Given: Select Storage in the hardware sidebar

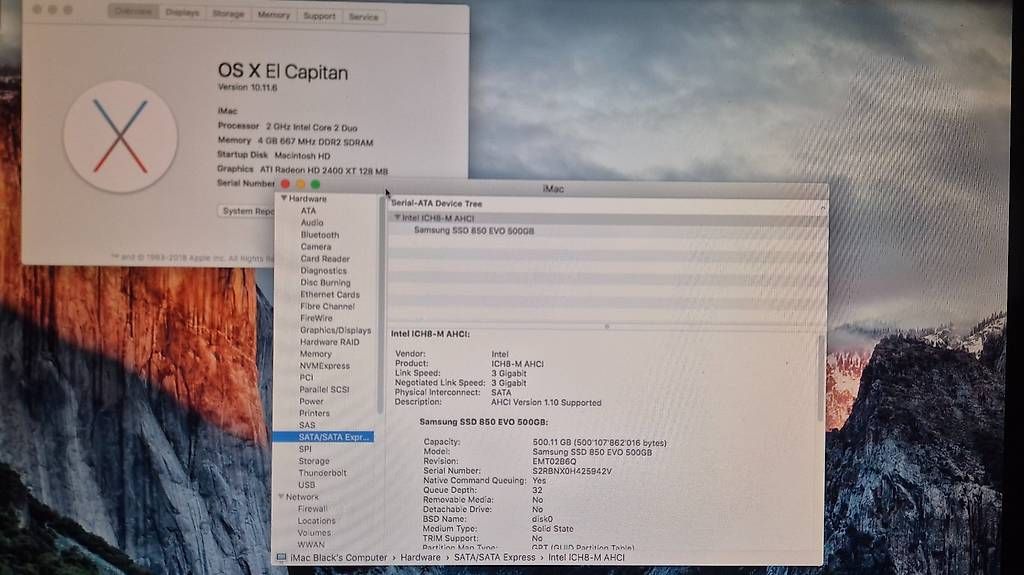Looking at the screenshot, I should pyautogui.click(x=314, y=461).
